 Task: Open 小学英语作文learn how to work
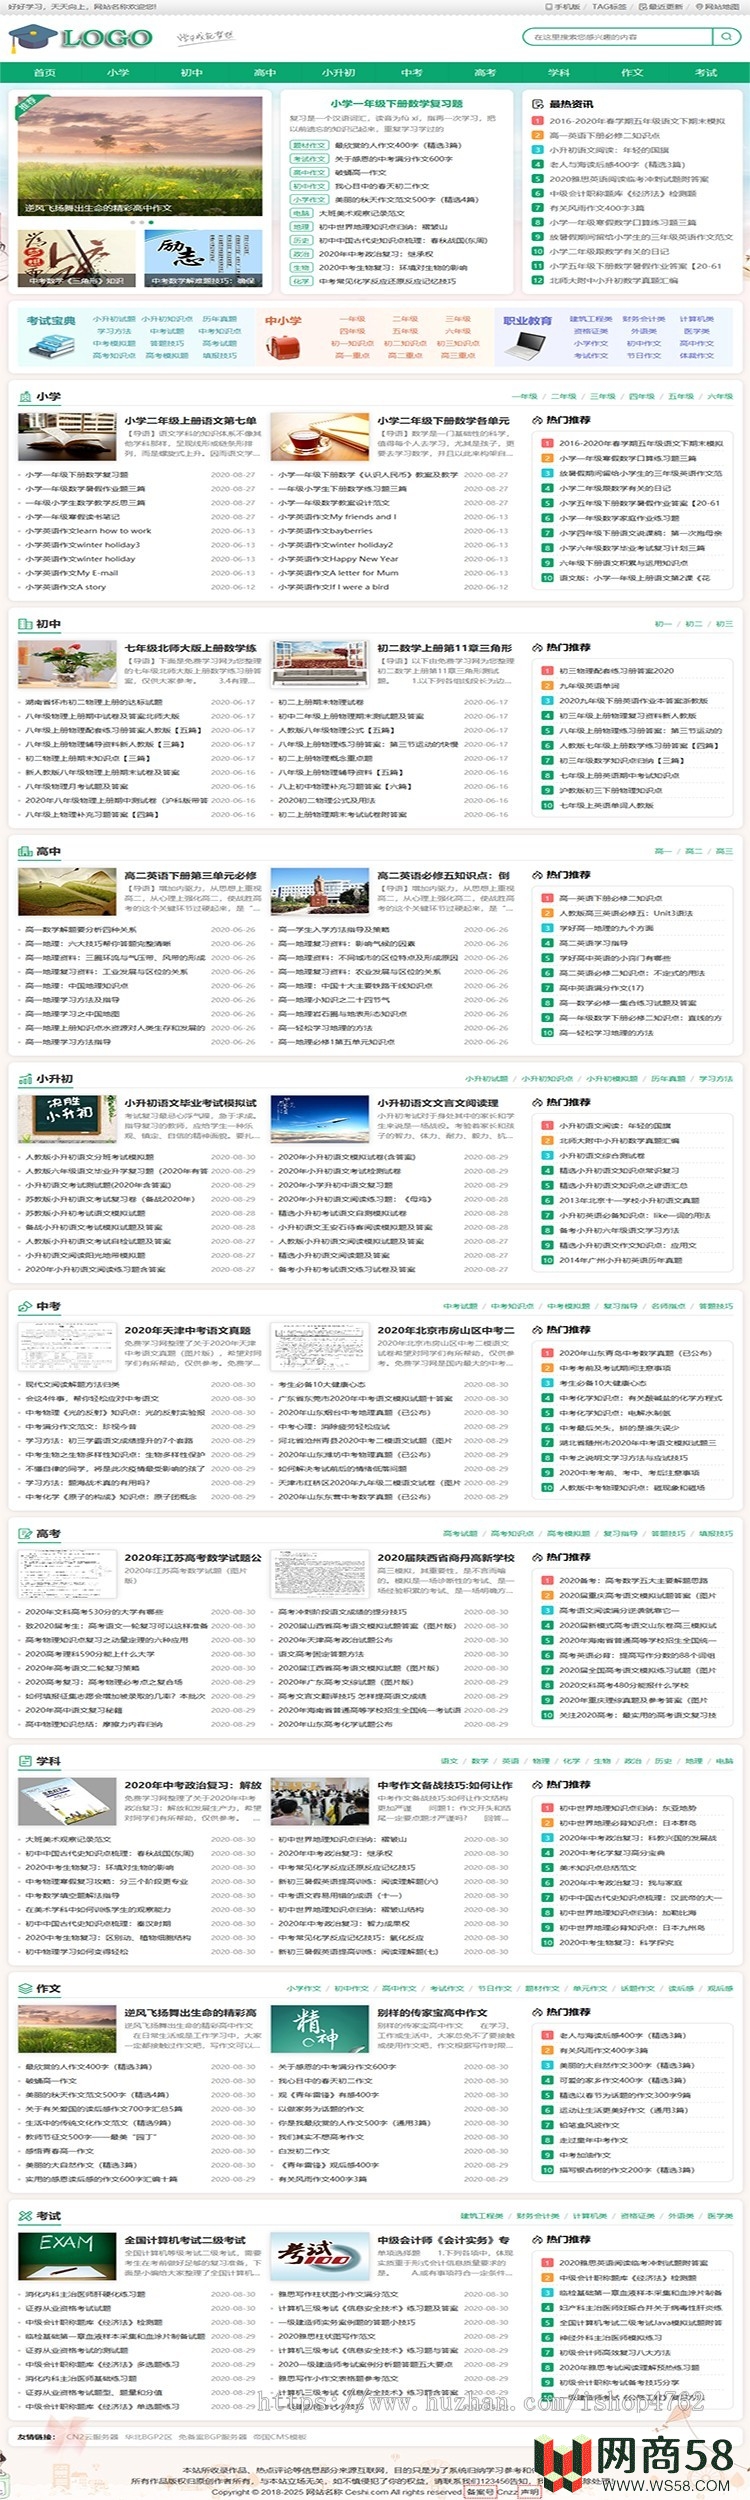(x=88, y=531)
